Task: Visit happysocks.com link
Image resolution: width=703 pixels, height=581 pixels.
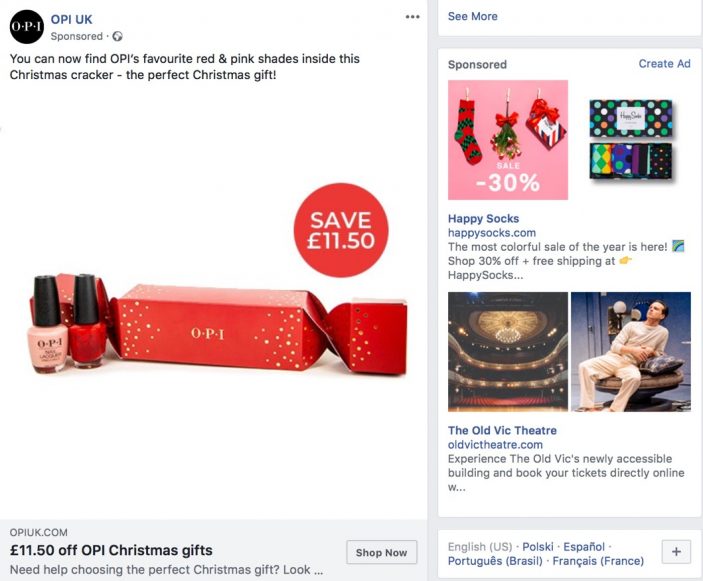Action: [492, 233]
